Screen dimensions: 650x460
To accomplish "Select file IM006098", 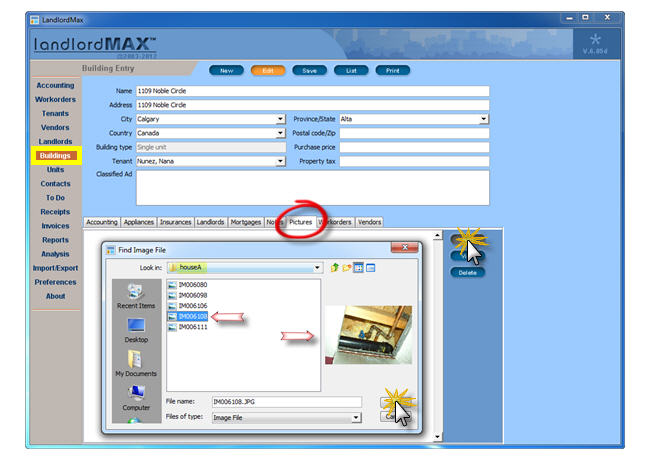I will (188, 295).
